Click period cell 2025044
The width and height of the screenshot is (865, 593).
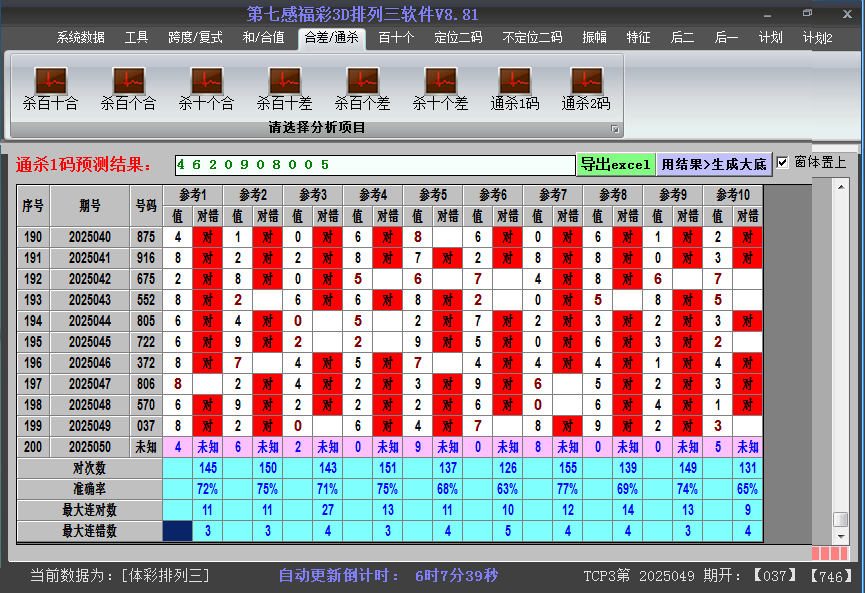click(90, 321)
